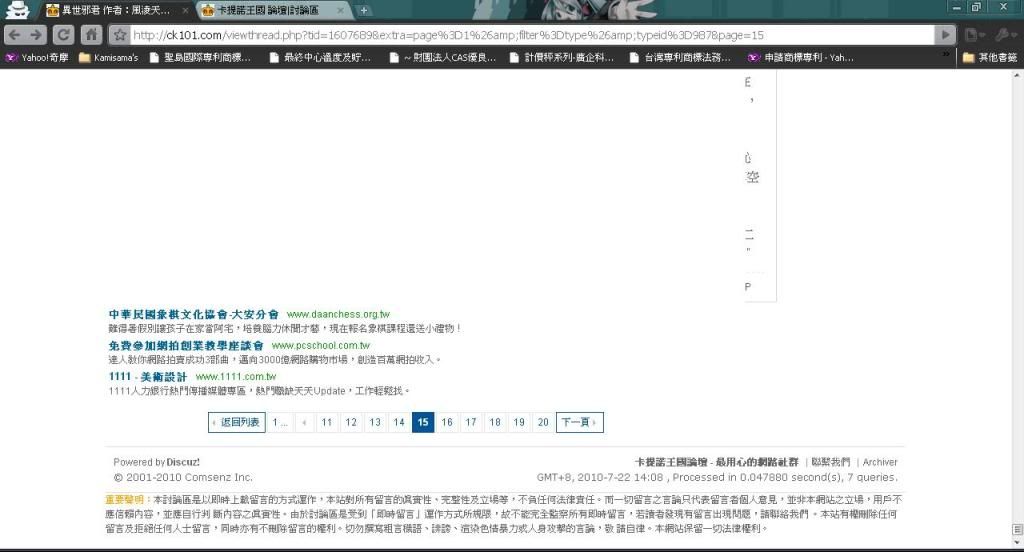Open the 其他書籤 folder

(990, 57)
